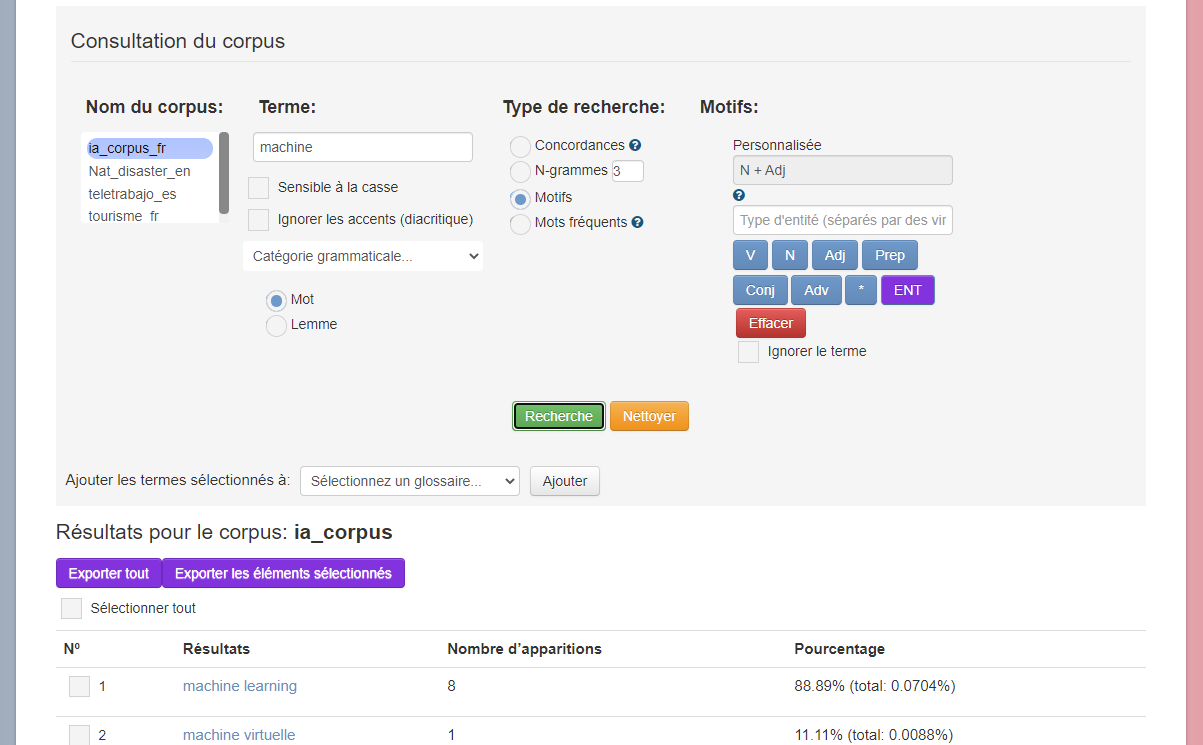This screenshot has height=745, width=1203.
Task: Insert the Adj pattern tag
Action: (834, 255)
